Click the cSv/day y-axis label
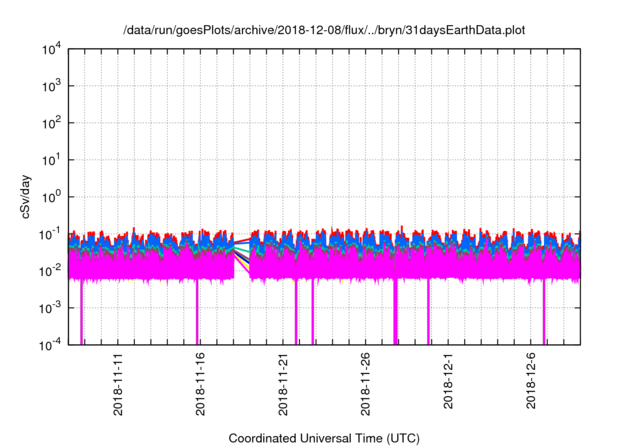 click(26, 197)
